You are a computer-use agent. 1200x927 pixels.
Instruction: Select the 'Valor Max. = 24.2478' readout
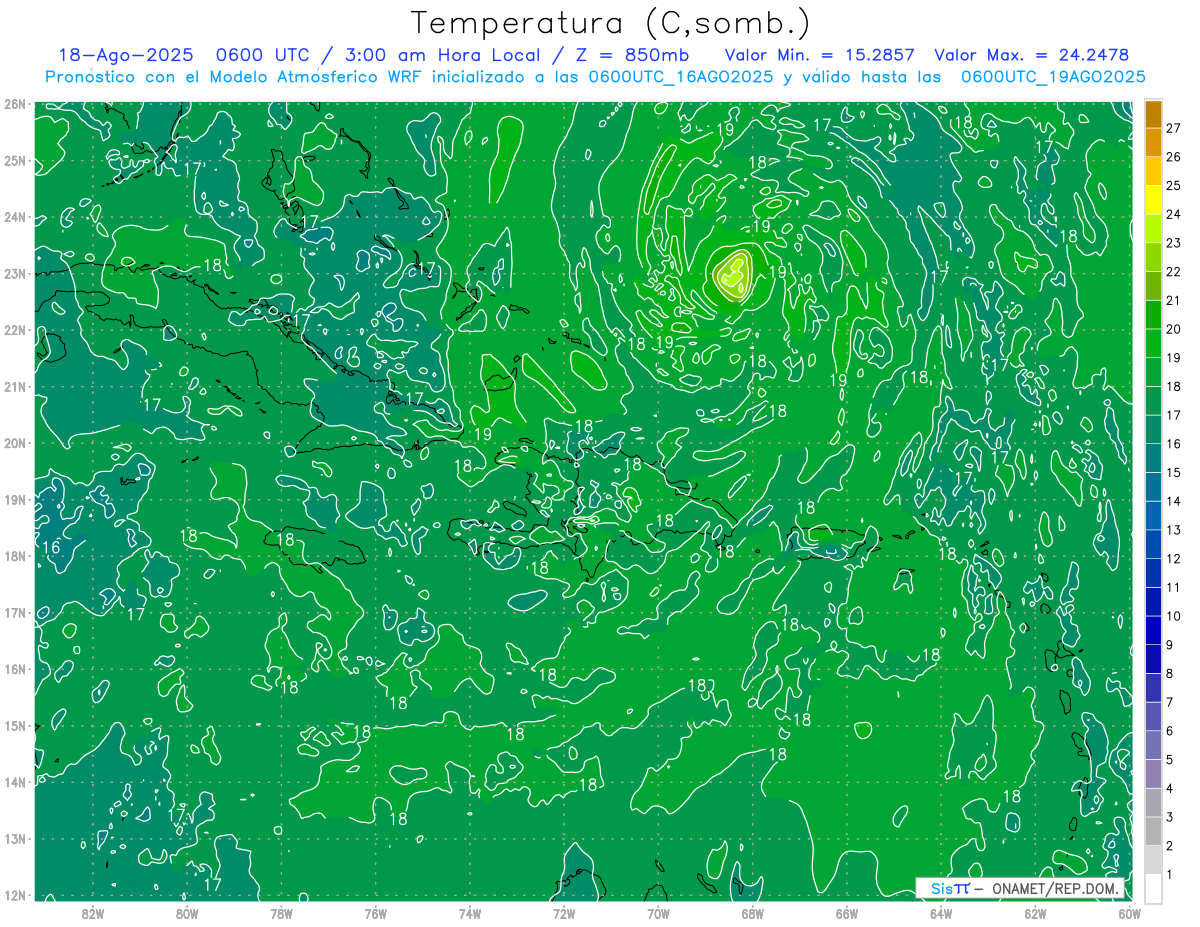tap(1031, 56)
